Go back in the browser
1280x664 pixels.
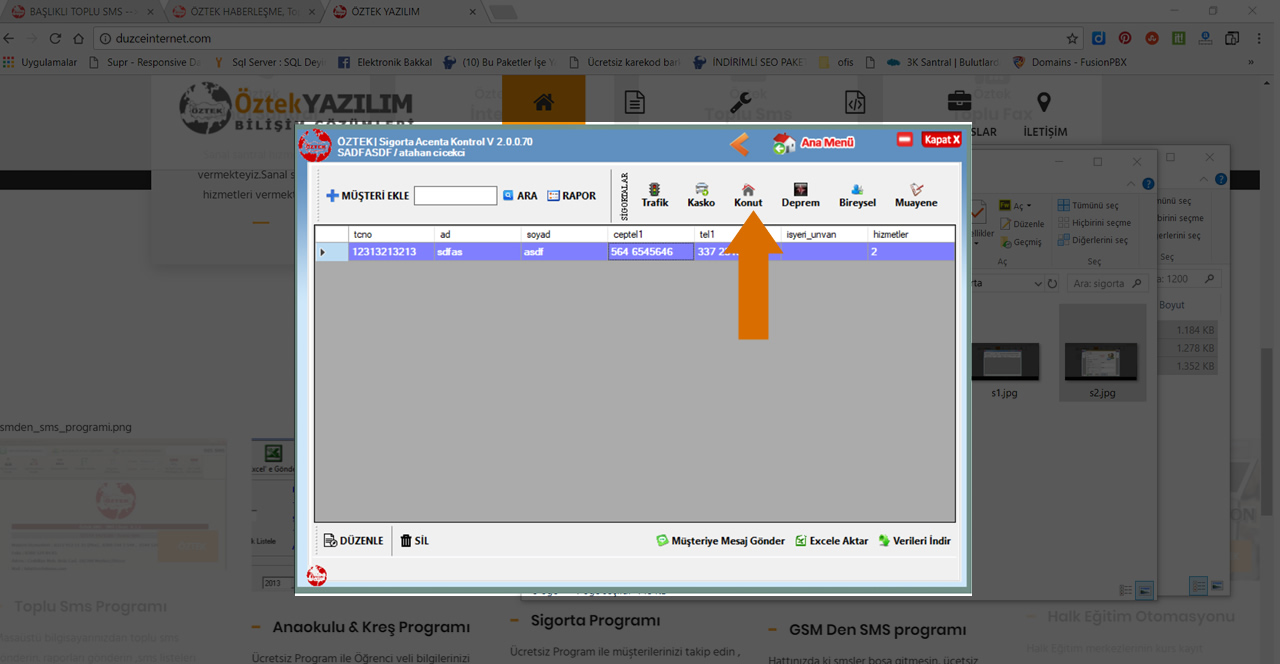[x=10, y=39]
